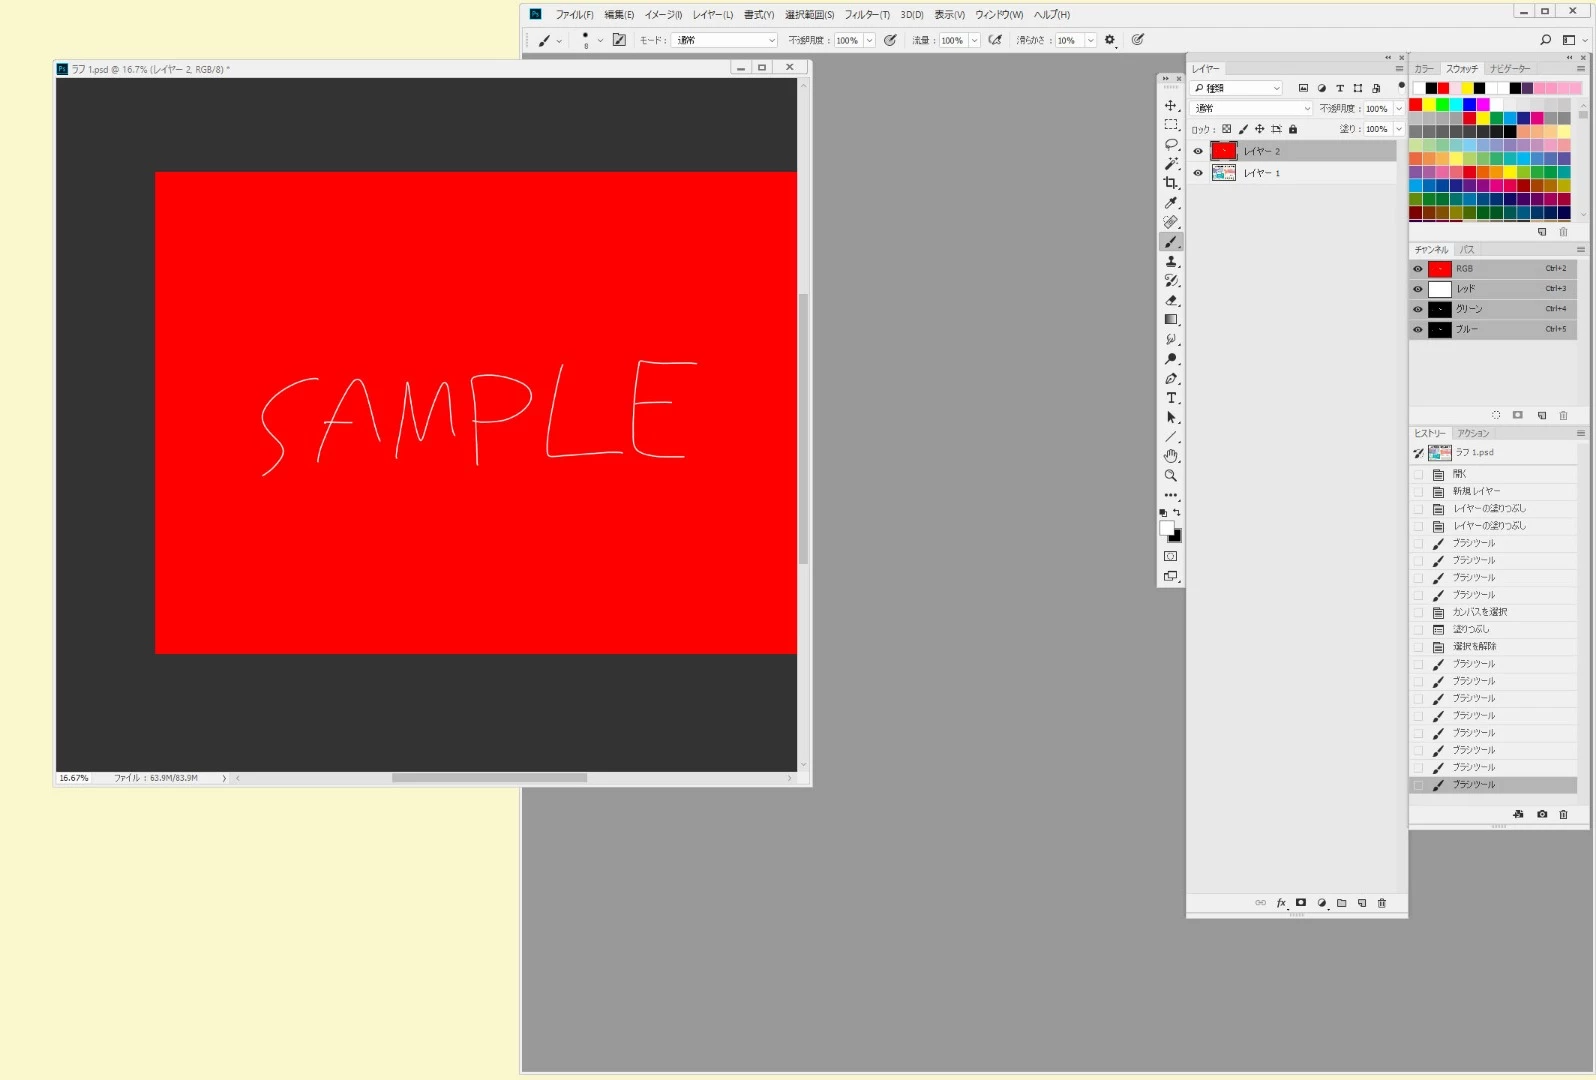The height and width of the screenshot is (1080, 1596).
Task: Switch to the アクション tab
Action: pos(1473,434)
